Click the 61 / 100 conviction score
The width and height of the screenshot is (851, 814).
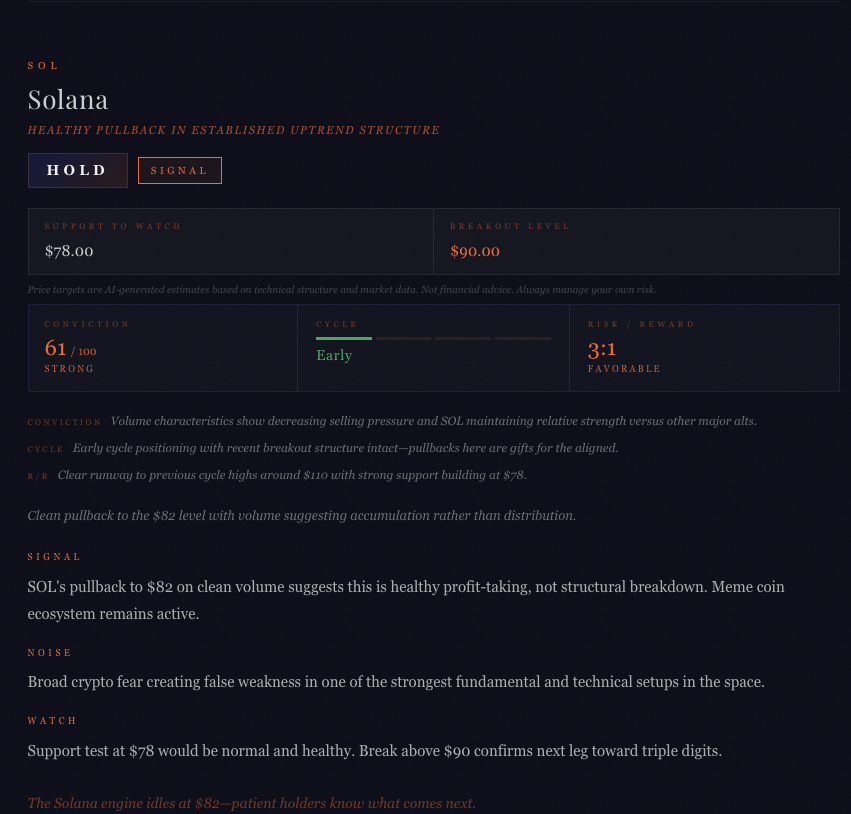click(x=71, y=348)
